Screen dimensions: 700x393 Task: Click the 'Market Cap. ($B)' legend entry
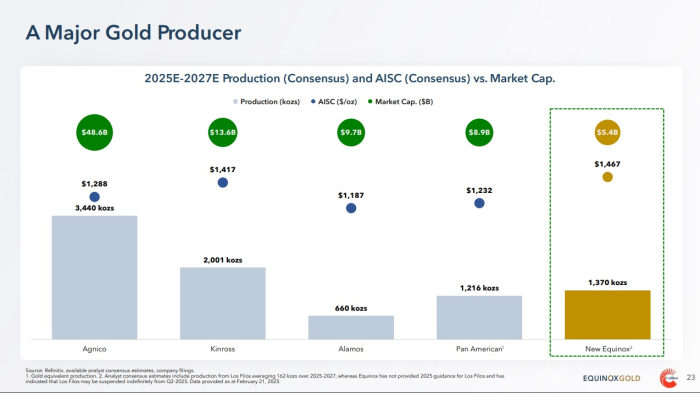pos(400,102)
